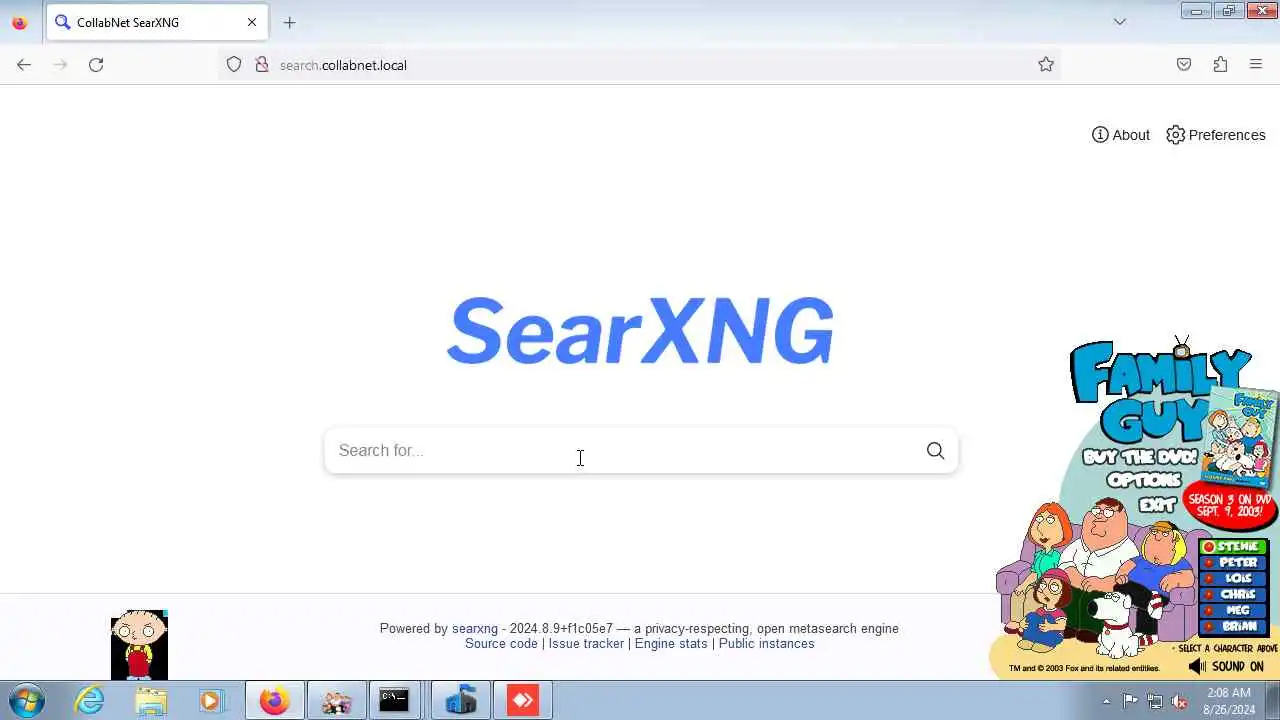Image resolution: width=1280 pixels, height=720 pixels.
Task: Click the SearXNG logo
Action: 640,330
